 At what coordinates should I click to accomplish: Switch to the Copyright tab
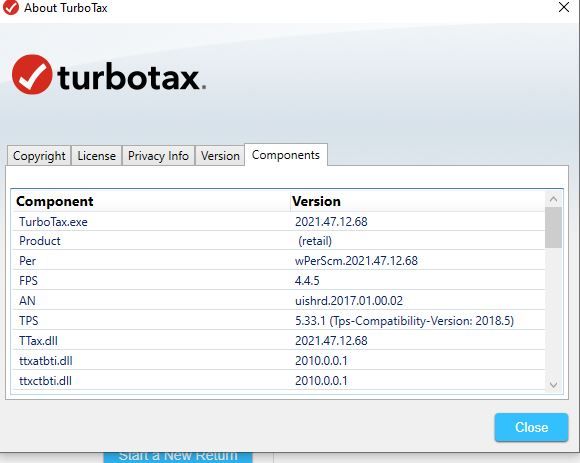coord(39,156)
